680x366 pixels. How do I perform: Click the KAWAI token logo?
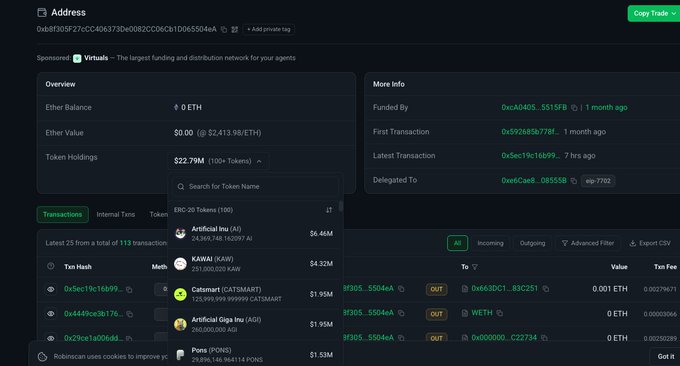click(x=180, y=264)
